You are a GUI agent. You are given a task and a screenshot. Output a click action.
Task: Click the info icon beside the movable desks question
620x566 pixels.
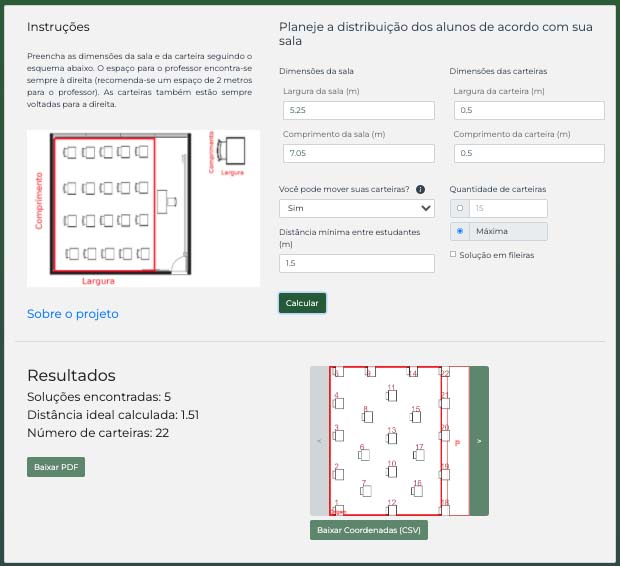tap(421, 189)
